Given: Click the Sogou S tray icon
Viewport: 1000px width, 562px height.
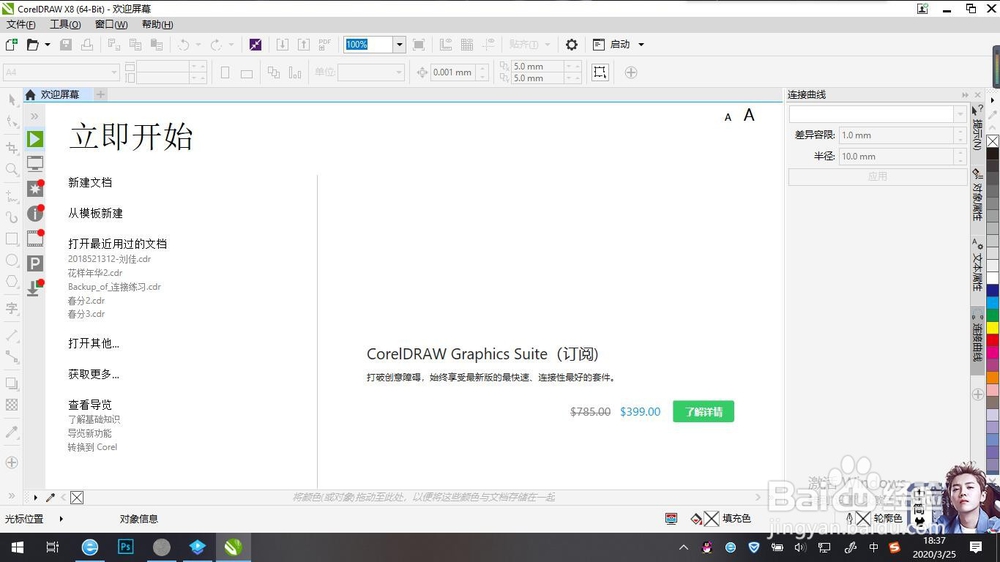Looking at the screenshot, I should coord(895,547).
